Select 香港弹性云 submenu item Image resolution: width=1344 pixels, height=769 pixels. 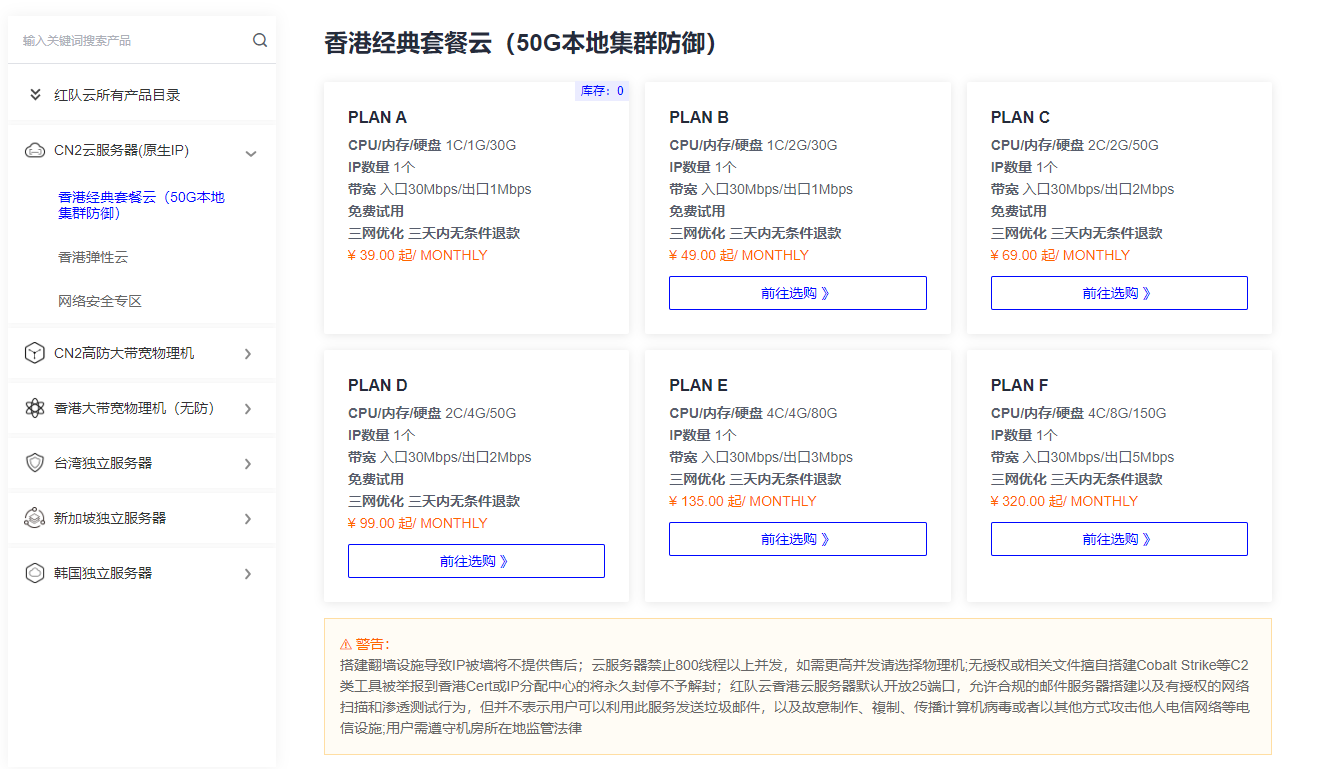[93, 257]
